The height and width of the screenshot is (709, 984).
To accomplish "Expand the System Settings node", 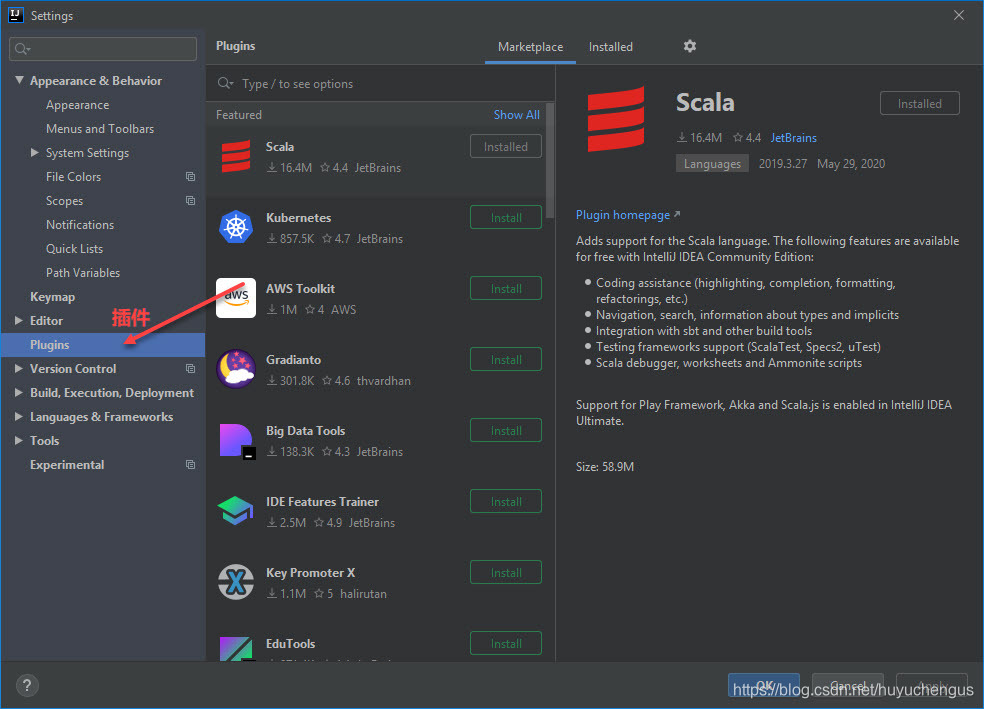I will tap(35, 152).
